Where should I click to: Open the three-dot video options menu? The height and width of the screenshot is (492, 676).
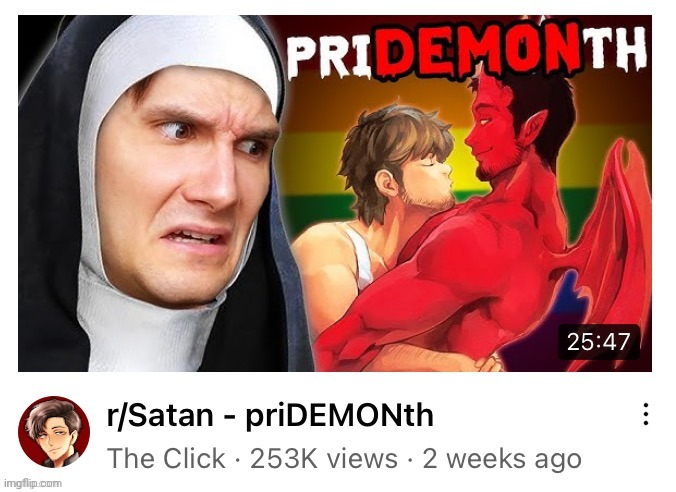click(645, 414)
